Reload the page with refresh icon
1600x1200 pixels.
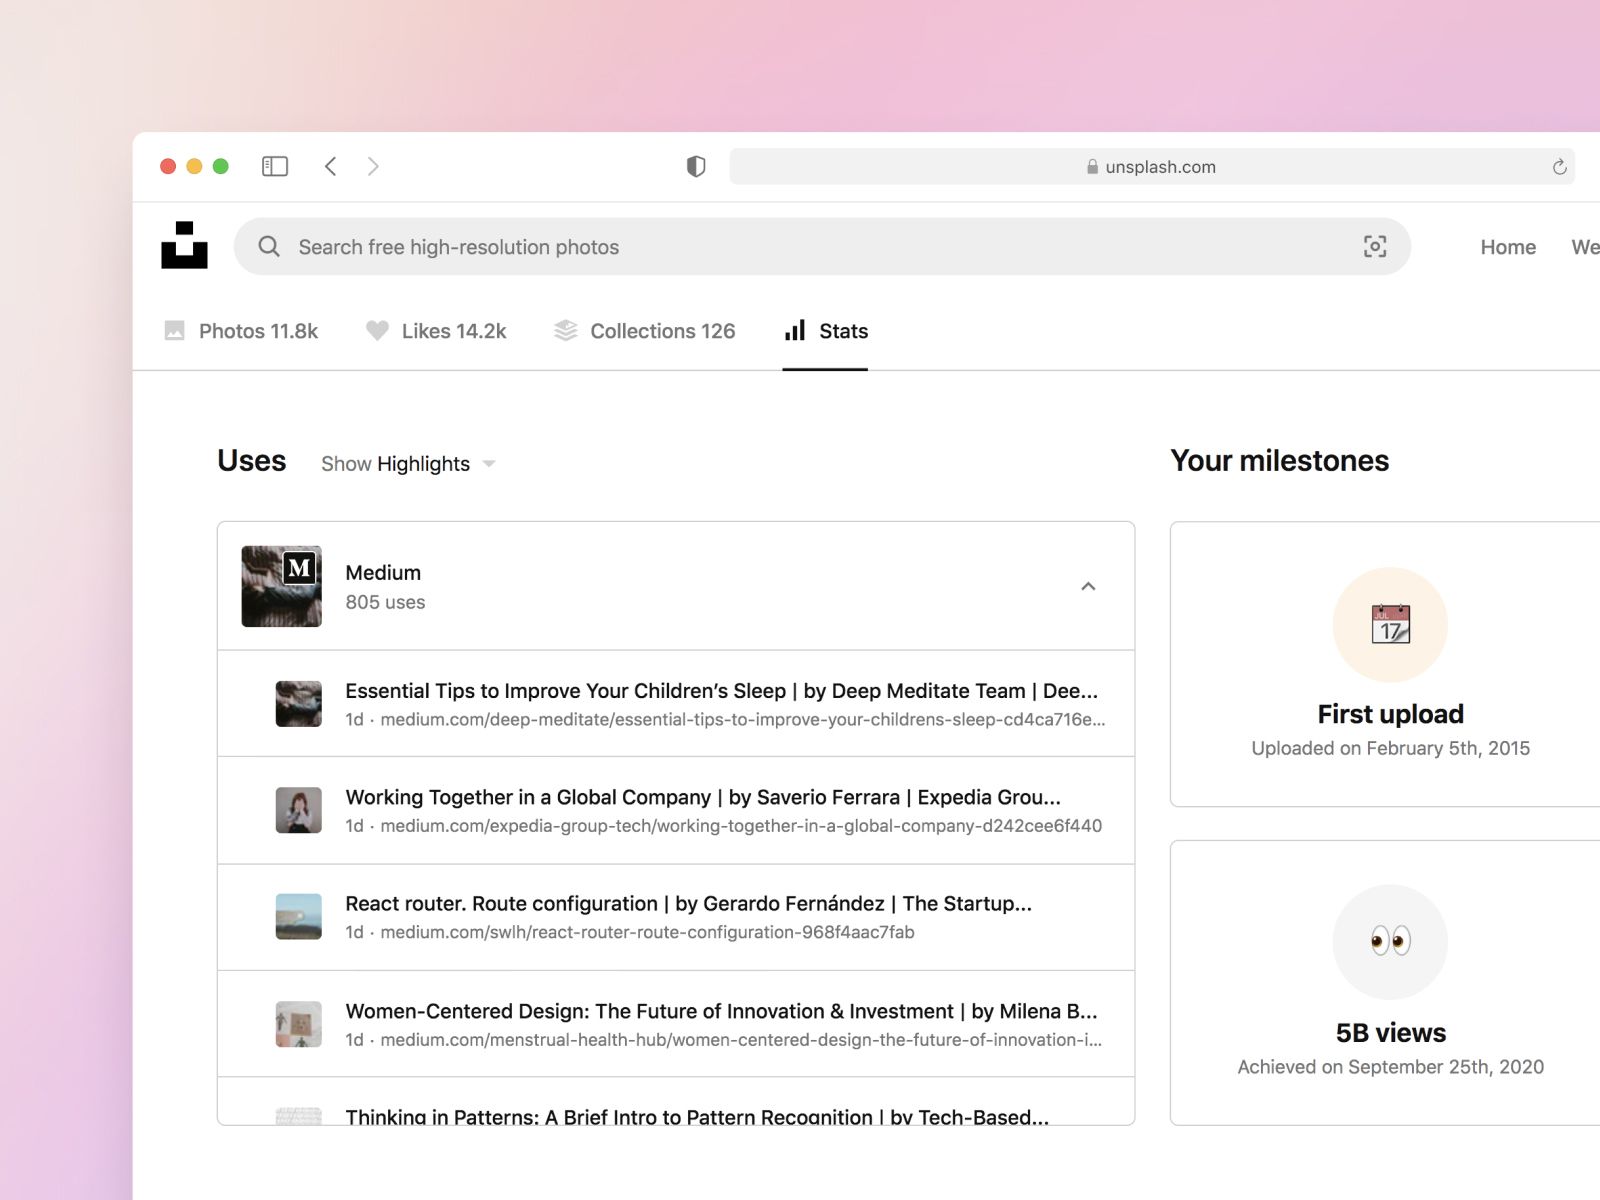click(x=1559, y=167)
